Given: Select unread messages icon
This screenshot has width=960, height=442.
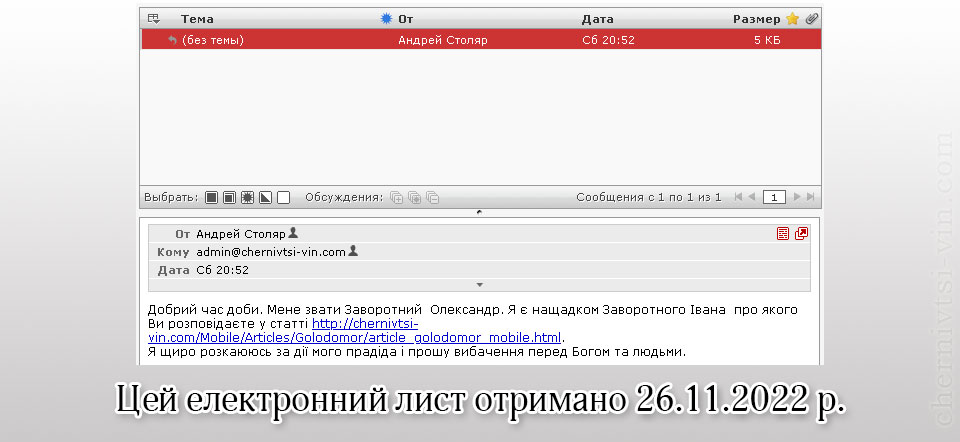Looking at the screenshot, I should point(247,198).
